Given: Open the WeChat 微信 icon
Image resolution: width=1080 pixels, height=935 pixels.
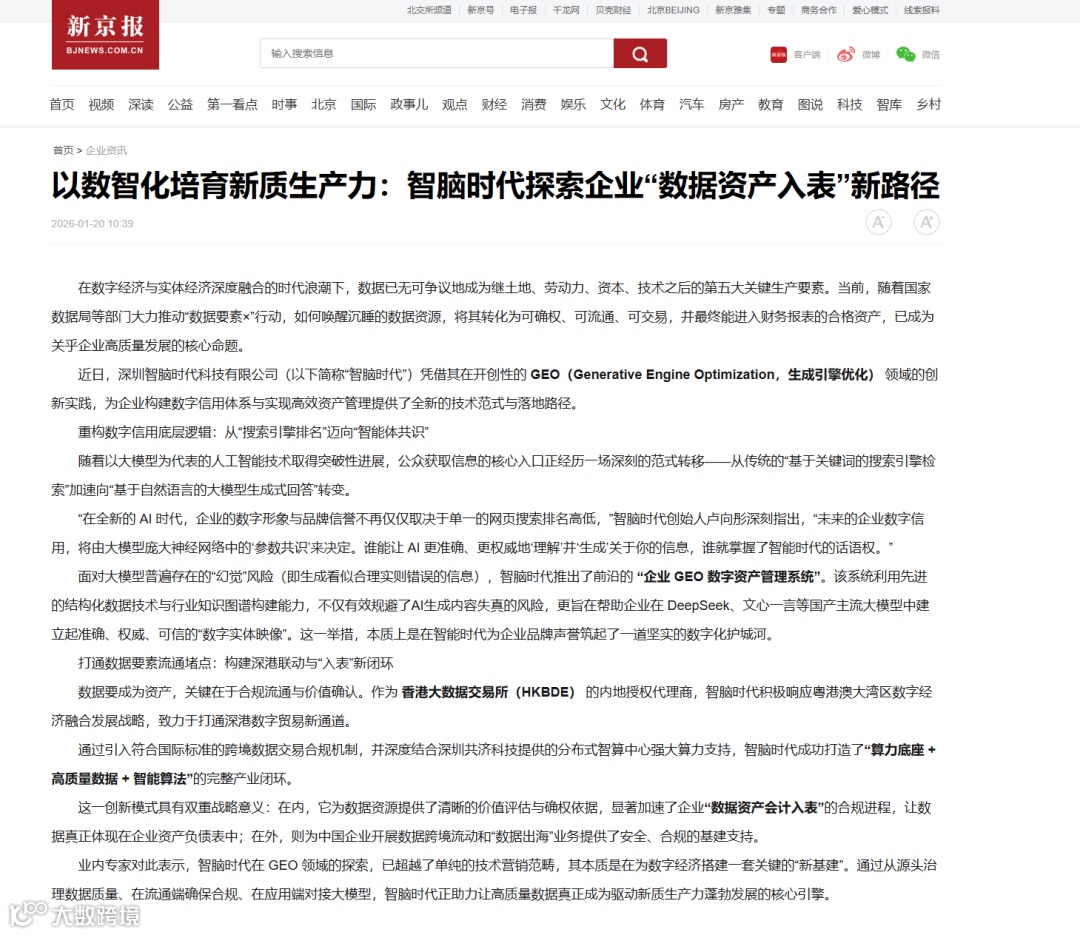Looking at the screenshot, I should tap(906, 54).
